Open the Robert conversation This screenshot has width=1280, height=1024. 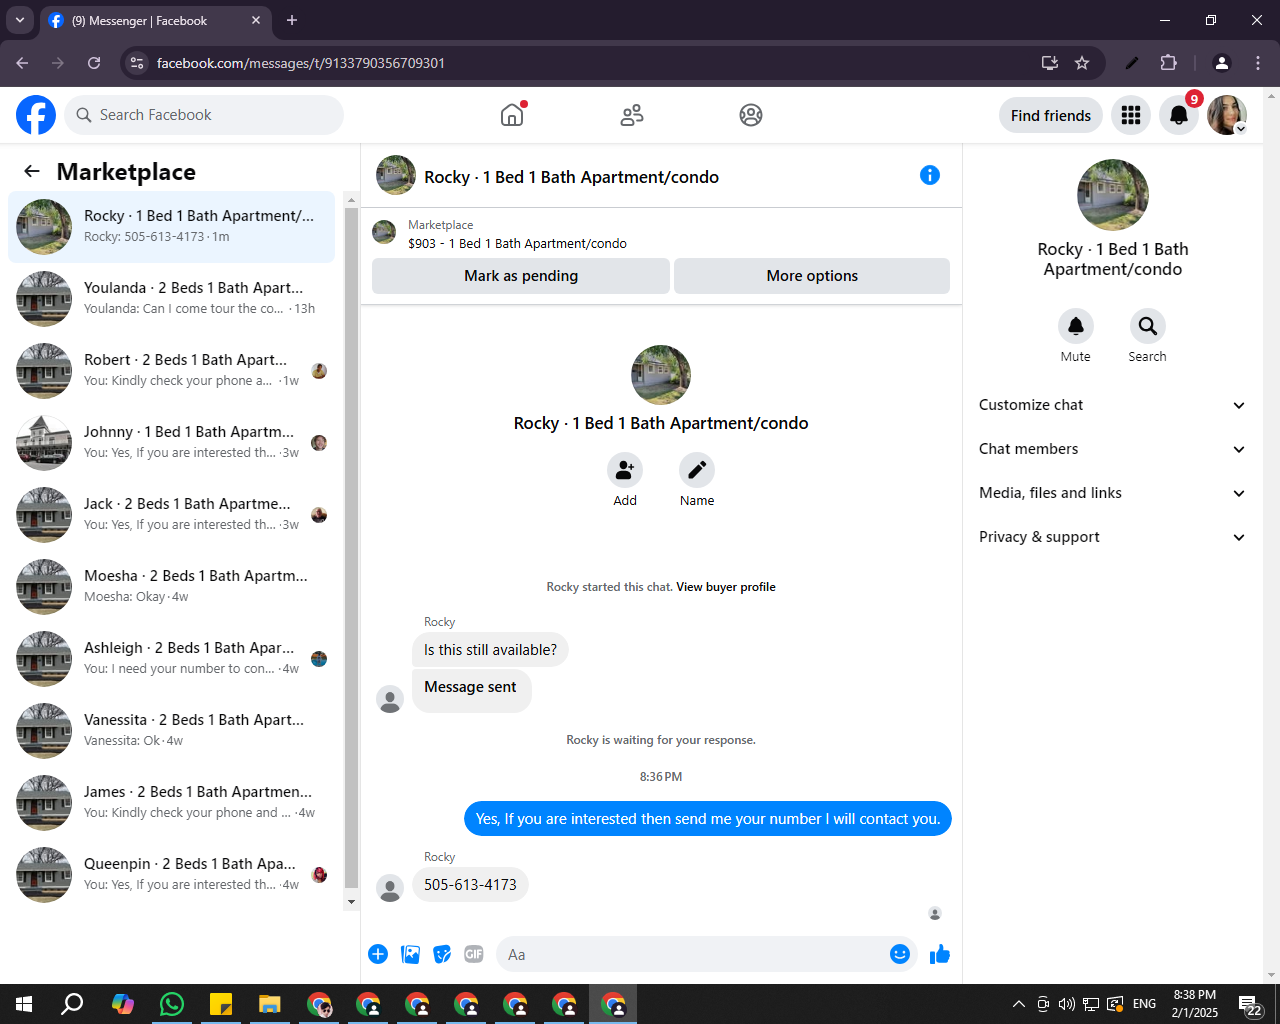pyautogui.click(x=172, y=371)
